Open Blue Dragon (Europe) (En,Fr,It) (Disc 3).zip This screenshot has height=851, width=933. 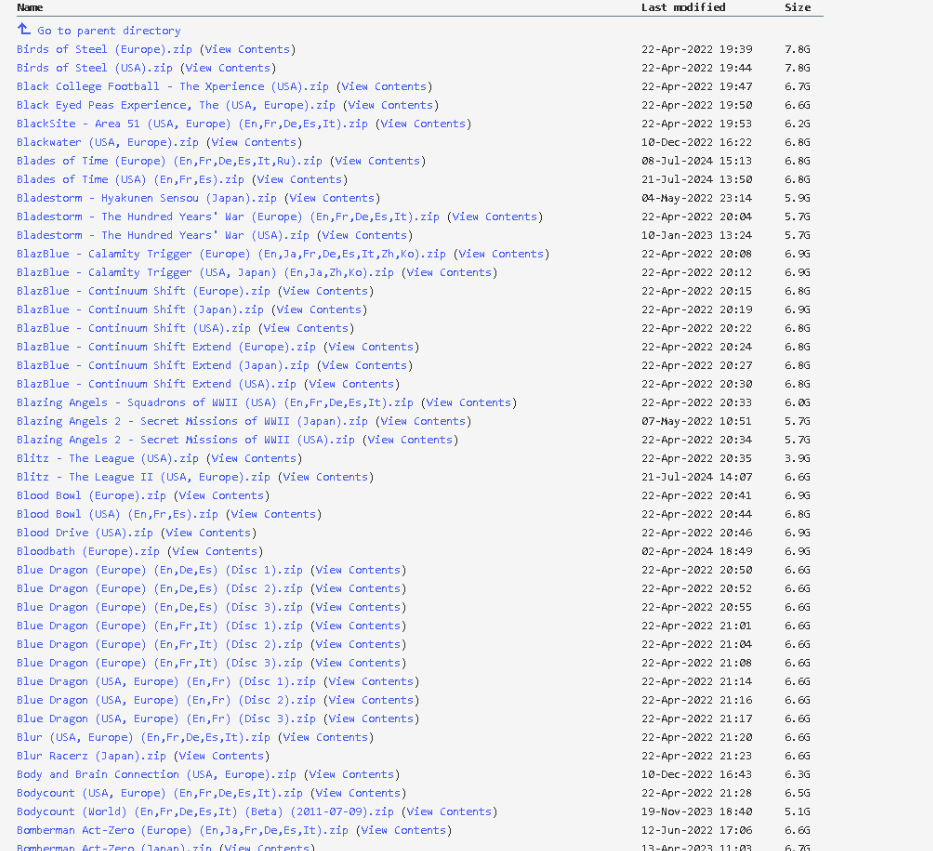coord(159,663)
